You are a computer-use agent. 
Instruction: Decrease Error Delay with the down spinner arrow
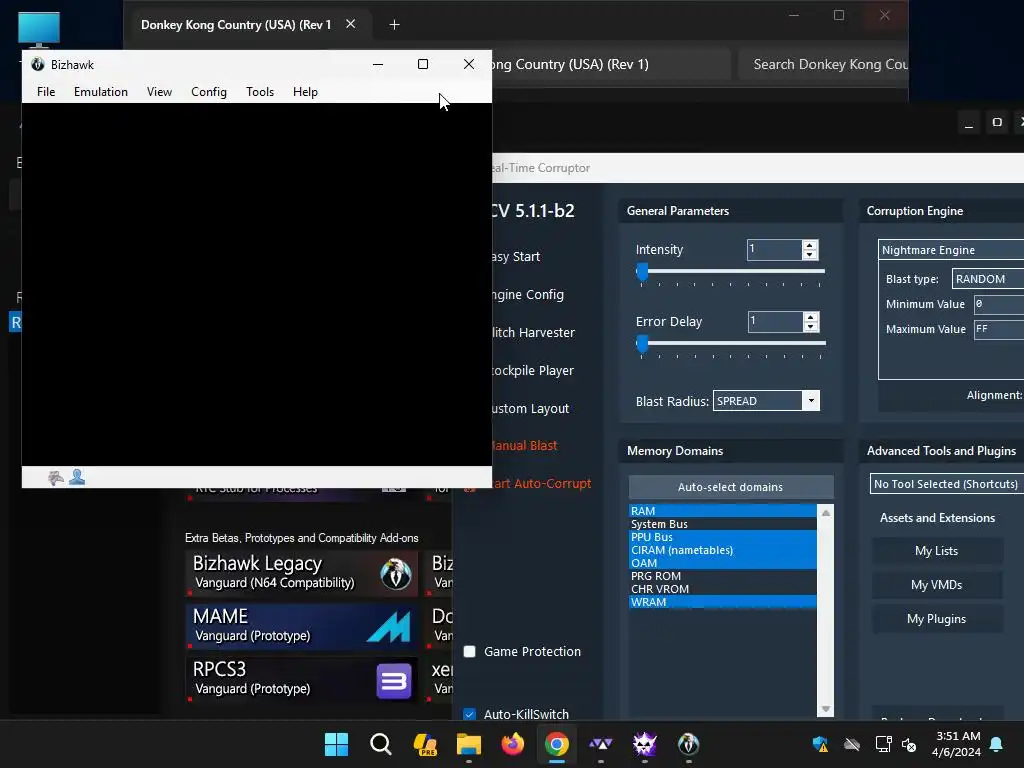(x=810, y=327)
